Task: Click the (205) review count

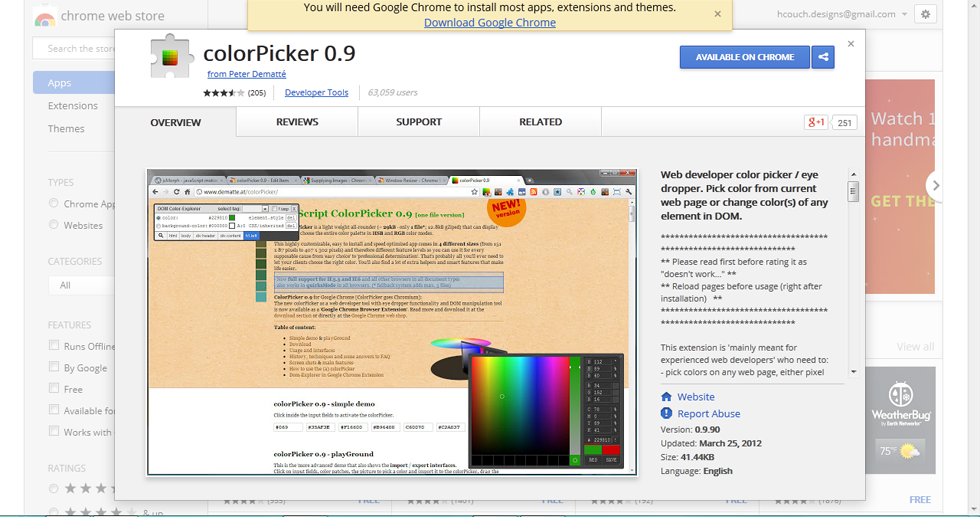Action: pos(257,93)
